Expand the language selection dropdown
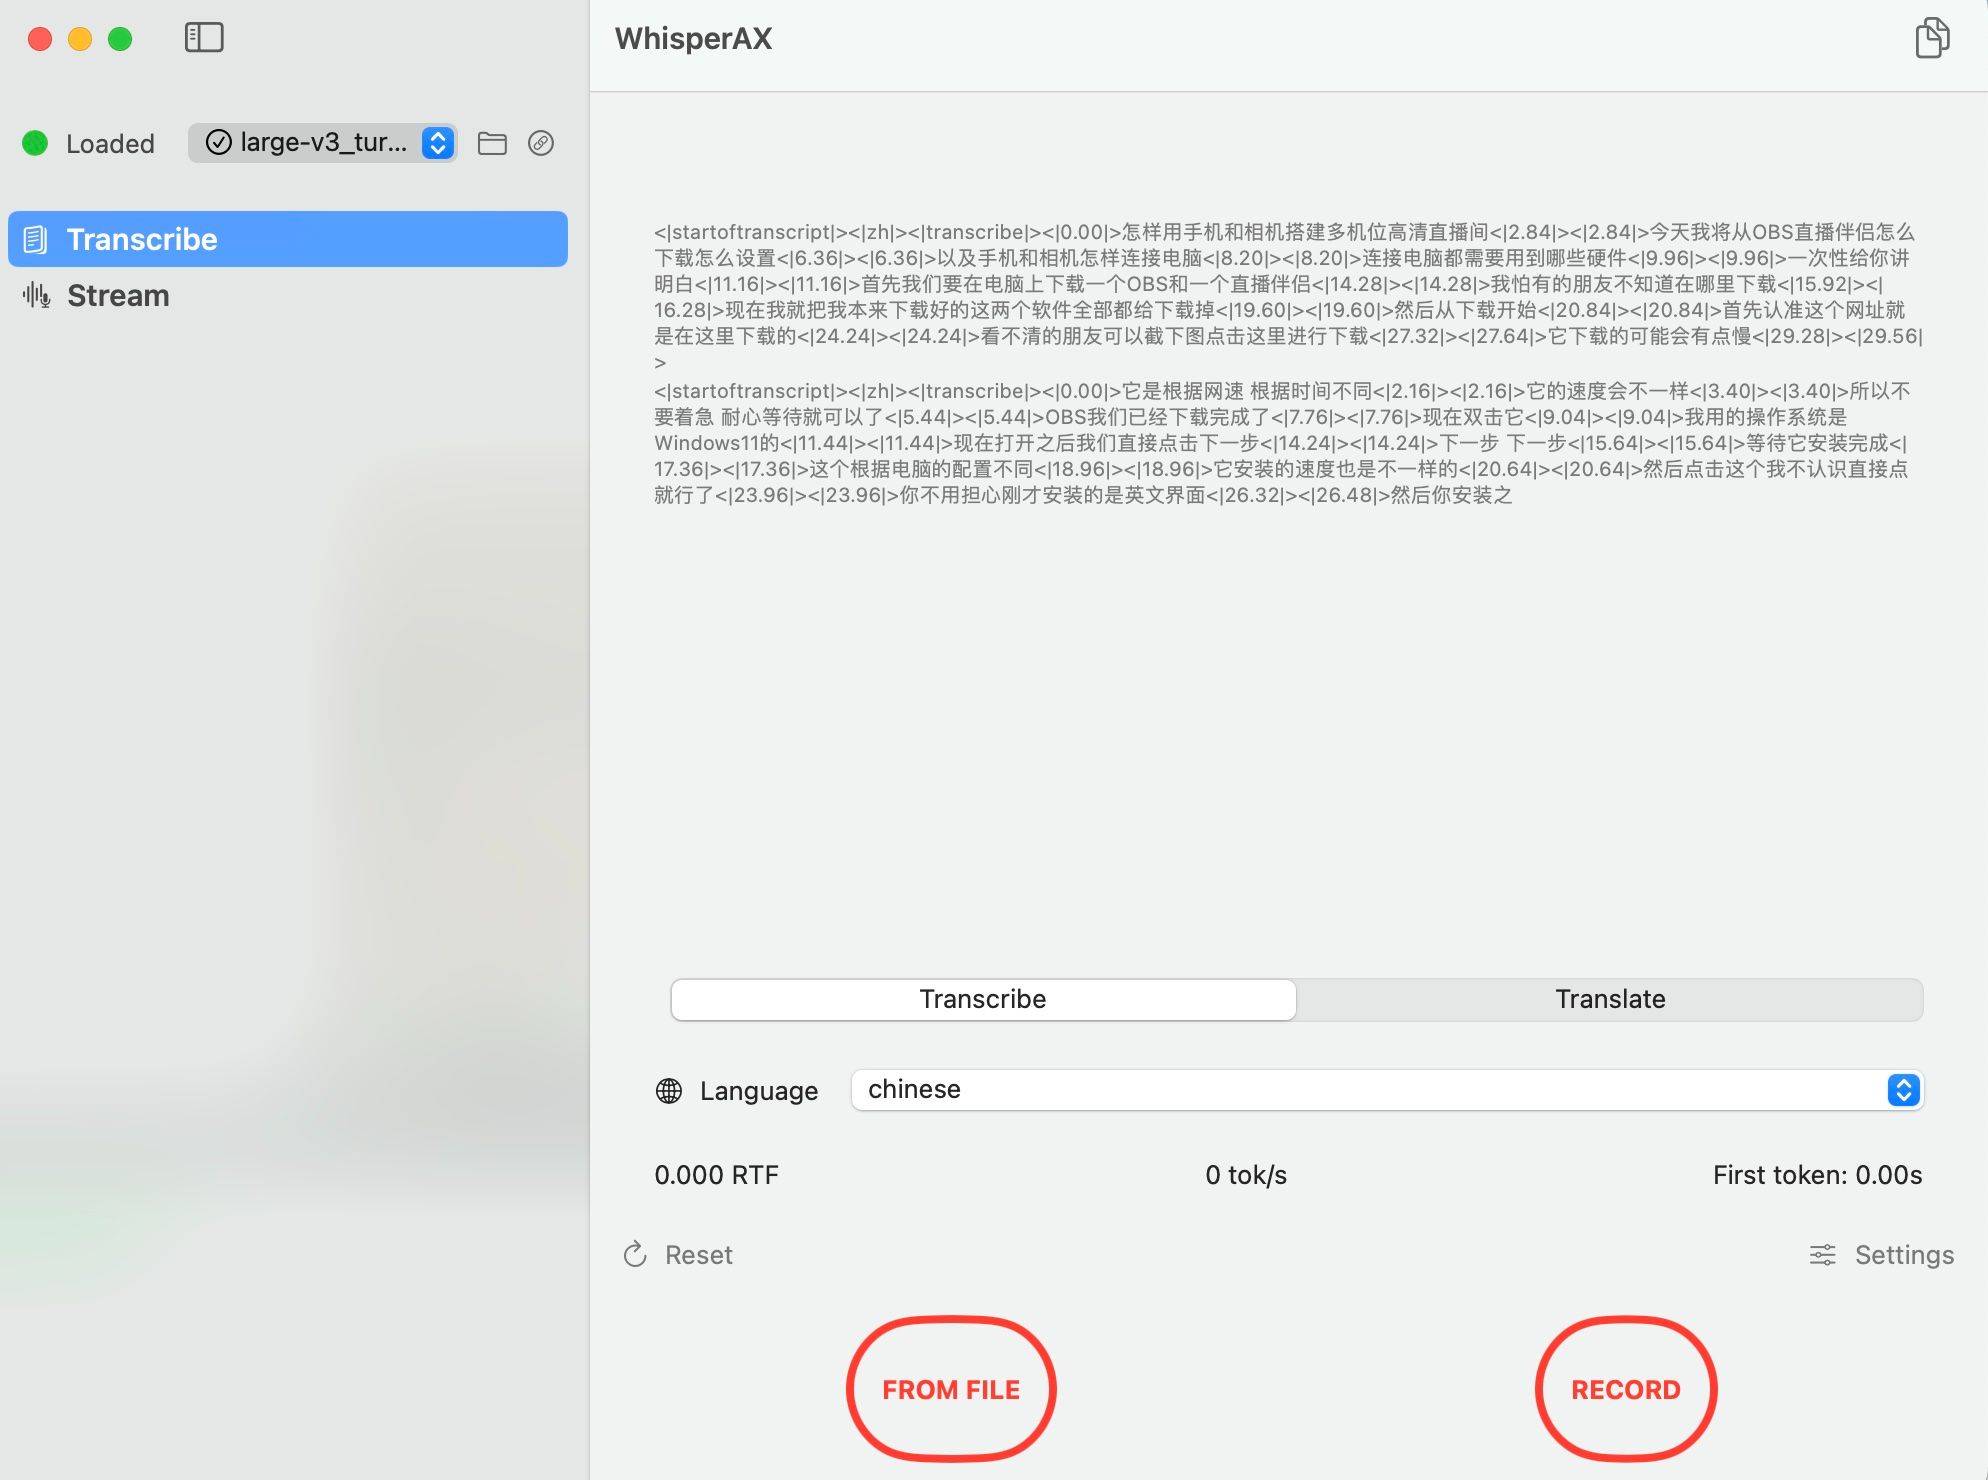 tap(1903, 1088)
